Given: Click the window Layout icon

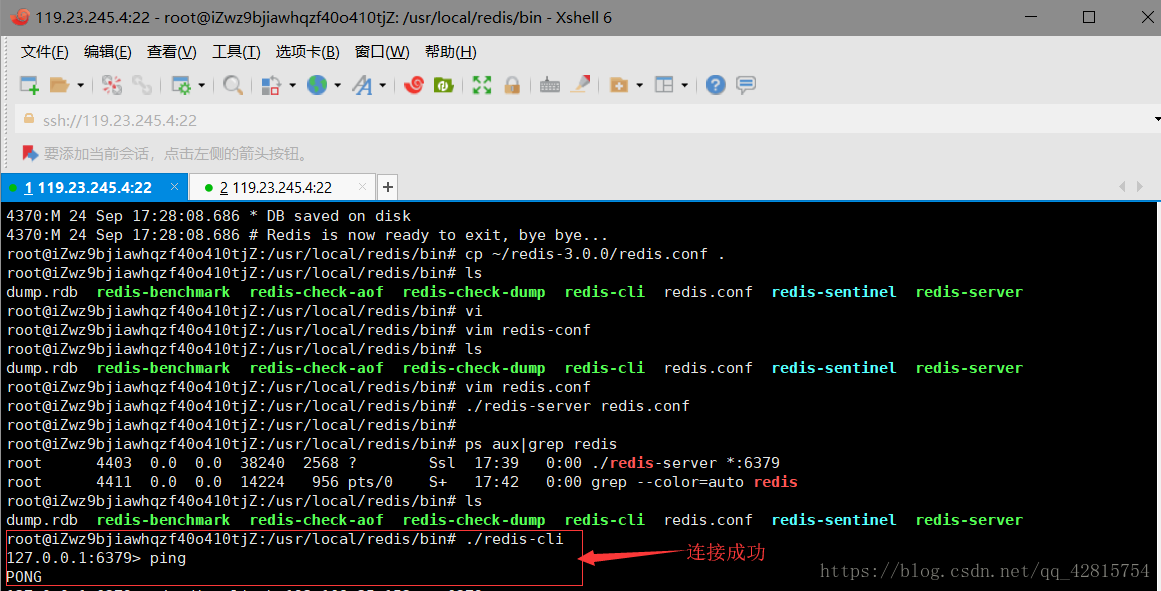Looking at the screenshot, I should point(664,85).
